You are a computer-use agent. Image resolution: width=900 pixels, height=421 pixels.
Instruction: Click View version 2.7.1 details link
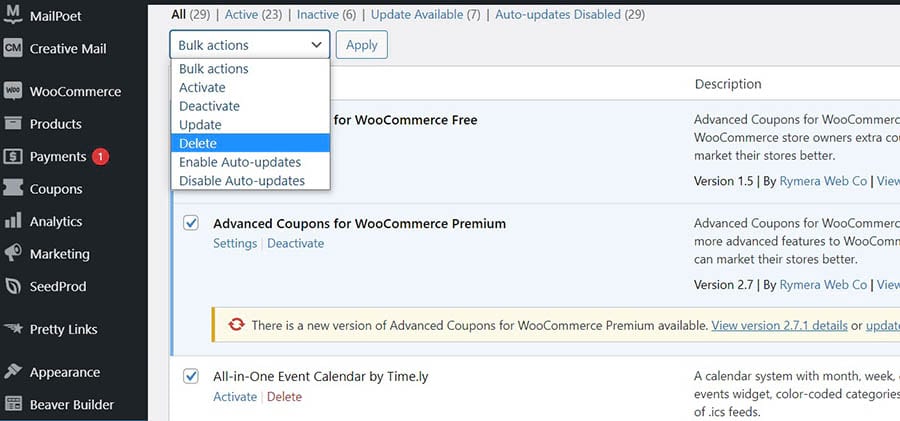click(x=779, y=326)
